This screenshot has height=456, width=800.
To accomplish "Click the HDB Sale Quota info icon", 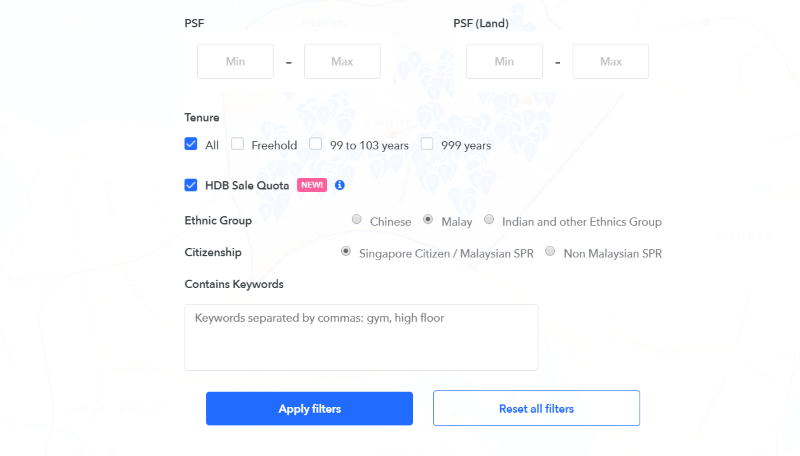I will [x=340, y=185].
